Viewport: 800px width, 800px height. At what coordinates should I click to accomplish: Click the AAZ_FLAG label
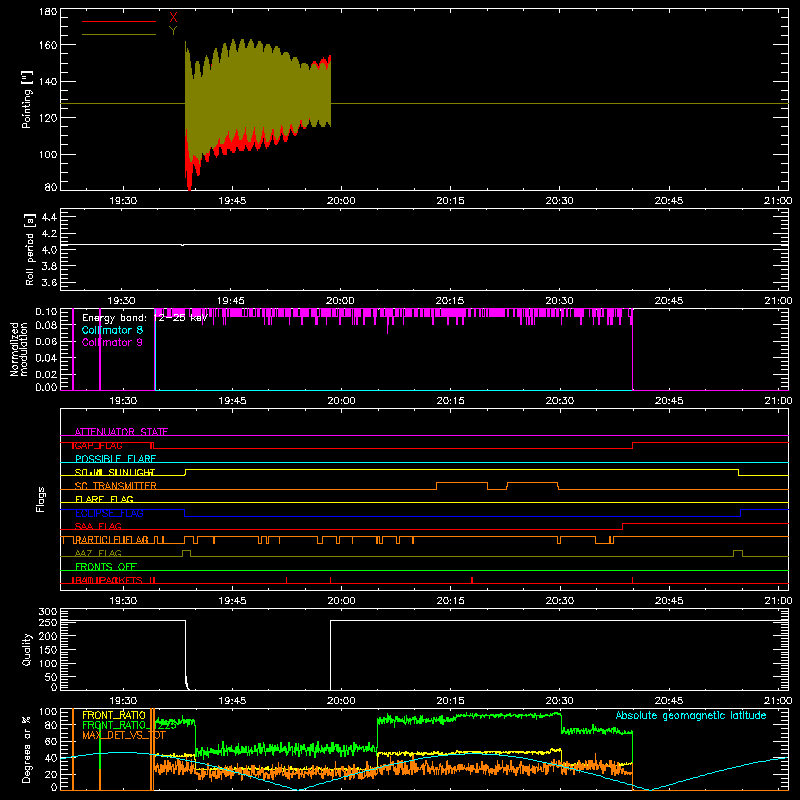pyautogui.click(x=98, y=554)
